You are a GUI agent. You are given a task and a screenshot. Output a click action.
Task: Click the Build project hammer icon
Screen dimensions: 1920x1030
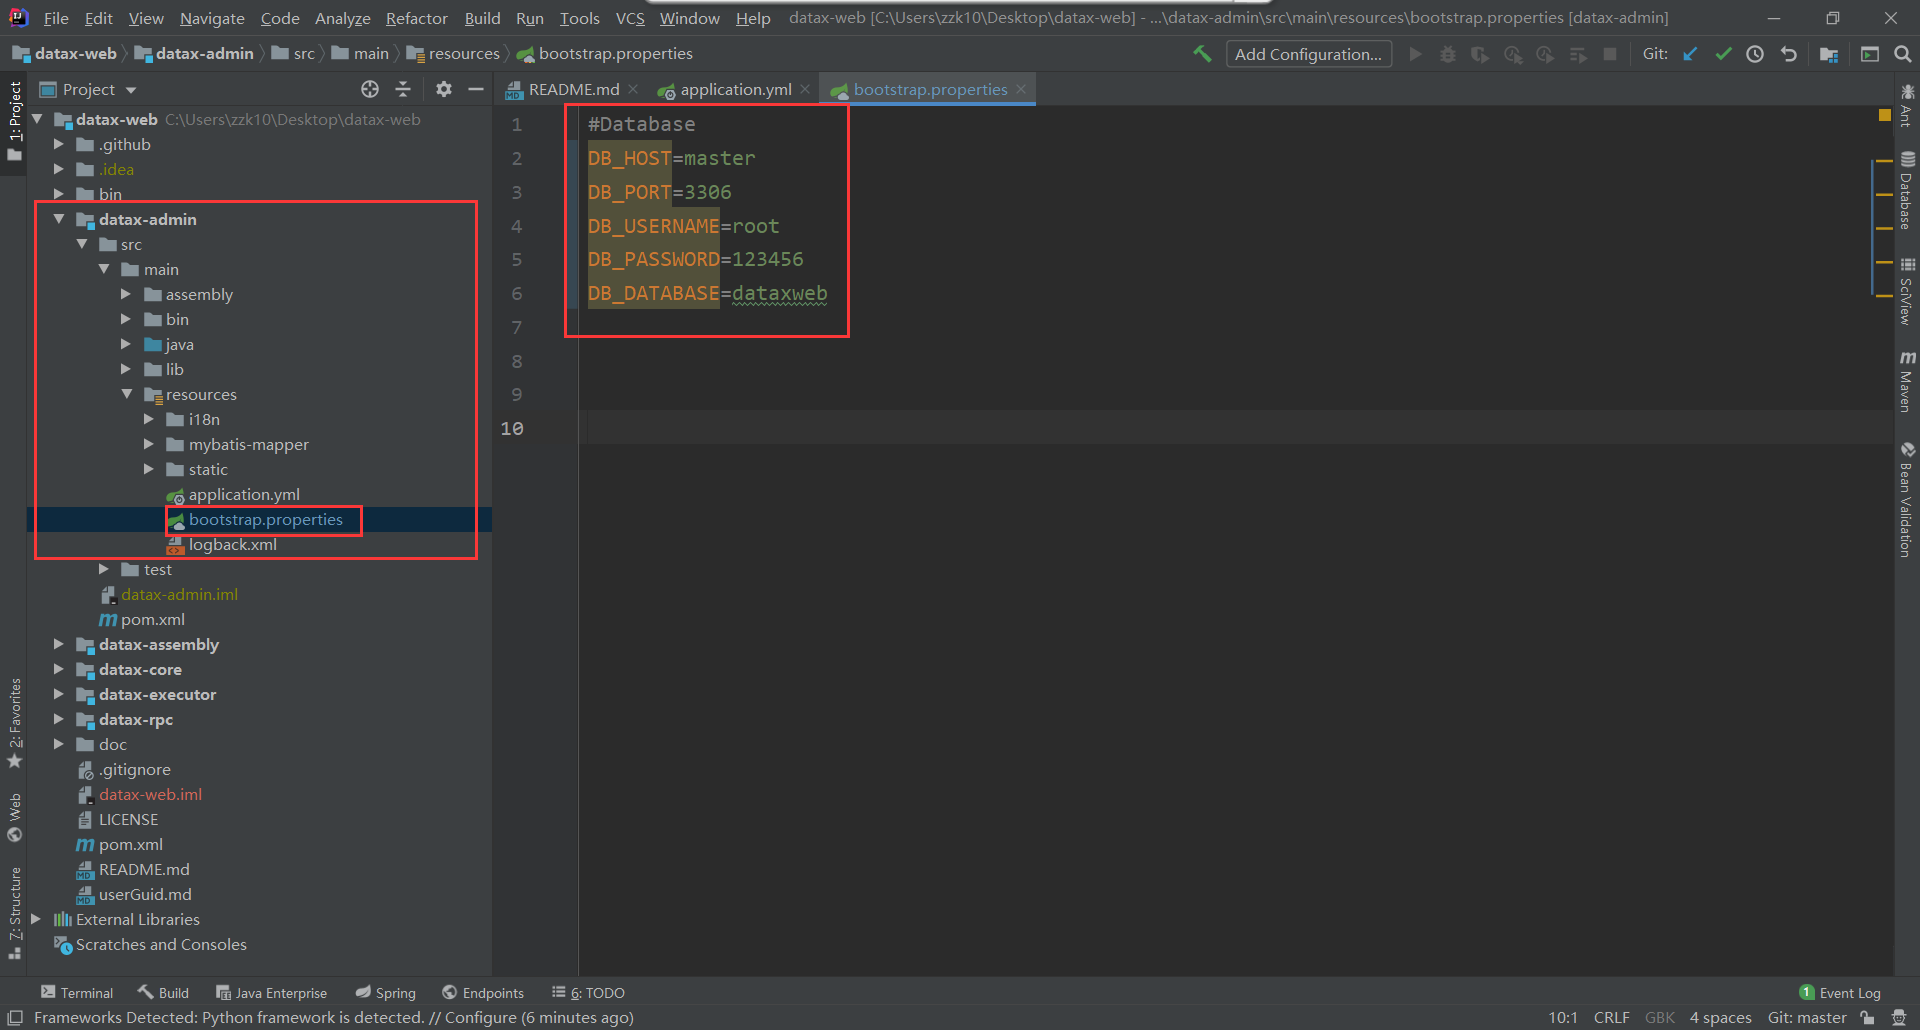1202,54
